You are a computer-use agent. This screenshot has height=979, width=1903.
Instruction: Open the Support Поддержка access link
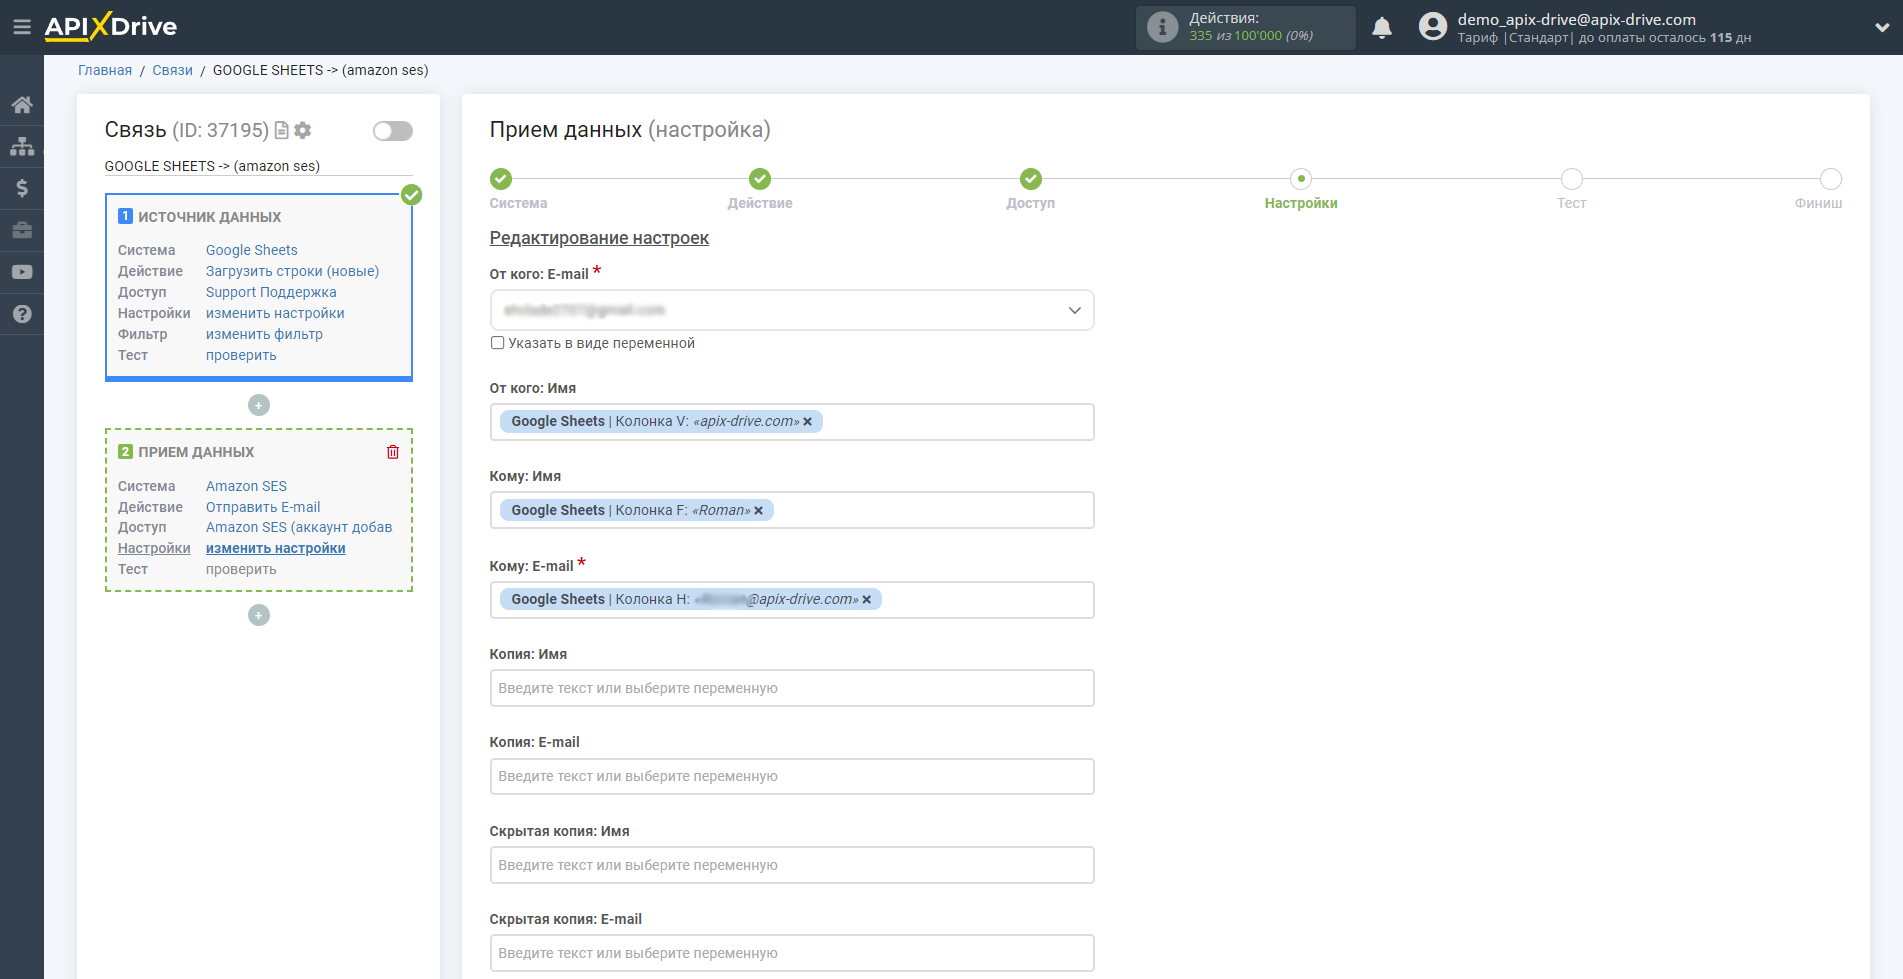pyautogui.click(x=271, y=292)
